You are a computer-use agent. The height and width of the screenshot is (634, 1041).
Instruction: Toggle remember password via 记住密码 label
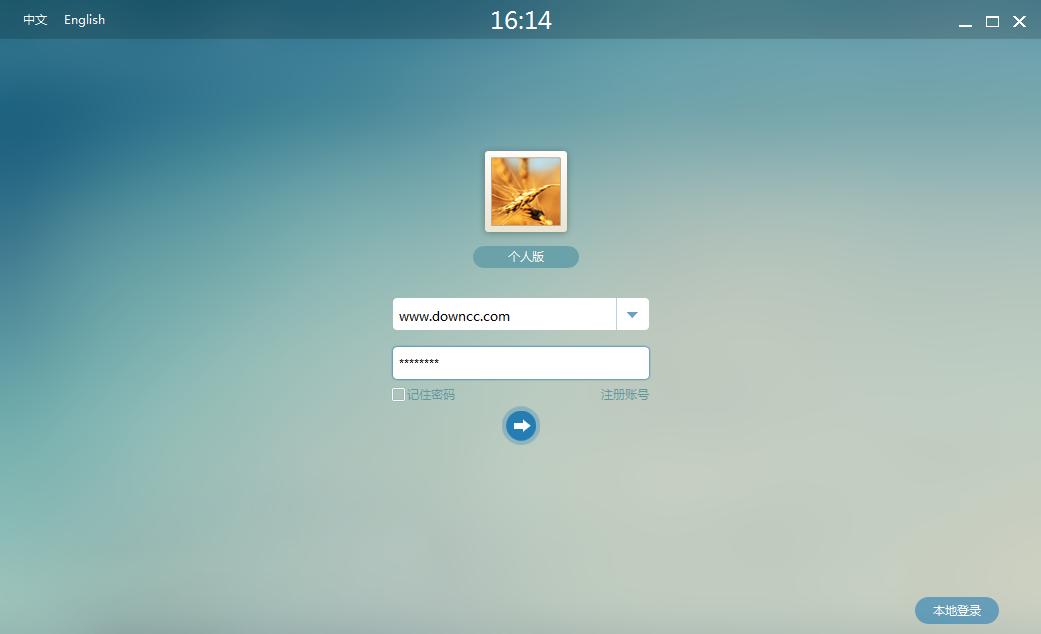(x=431, y=395)
